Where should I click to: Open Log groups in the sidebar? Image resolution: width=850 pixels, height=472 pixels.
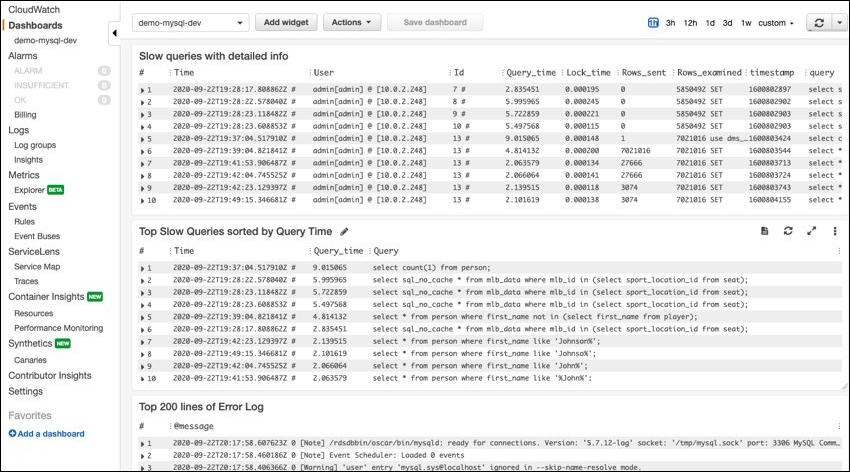click(x=36, y=145)
